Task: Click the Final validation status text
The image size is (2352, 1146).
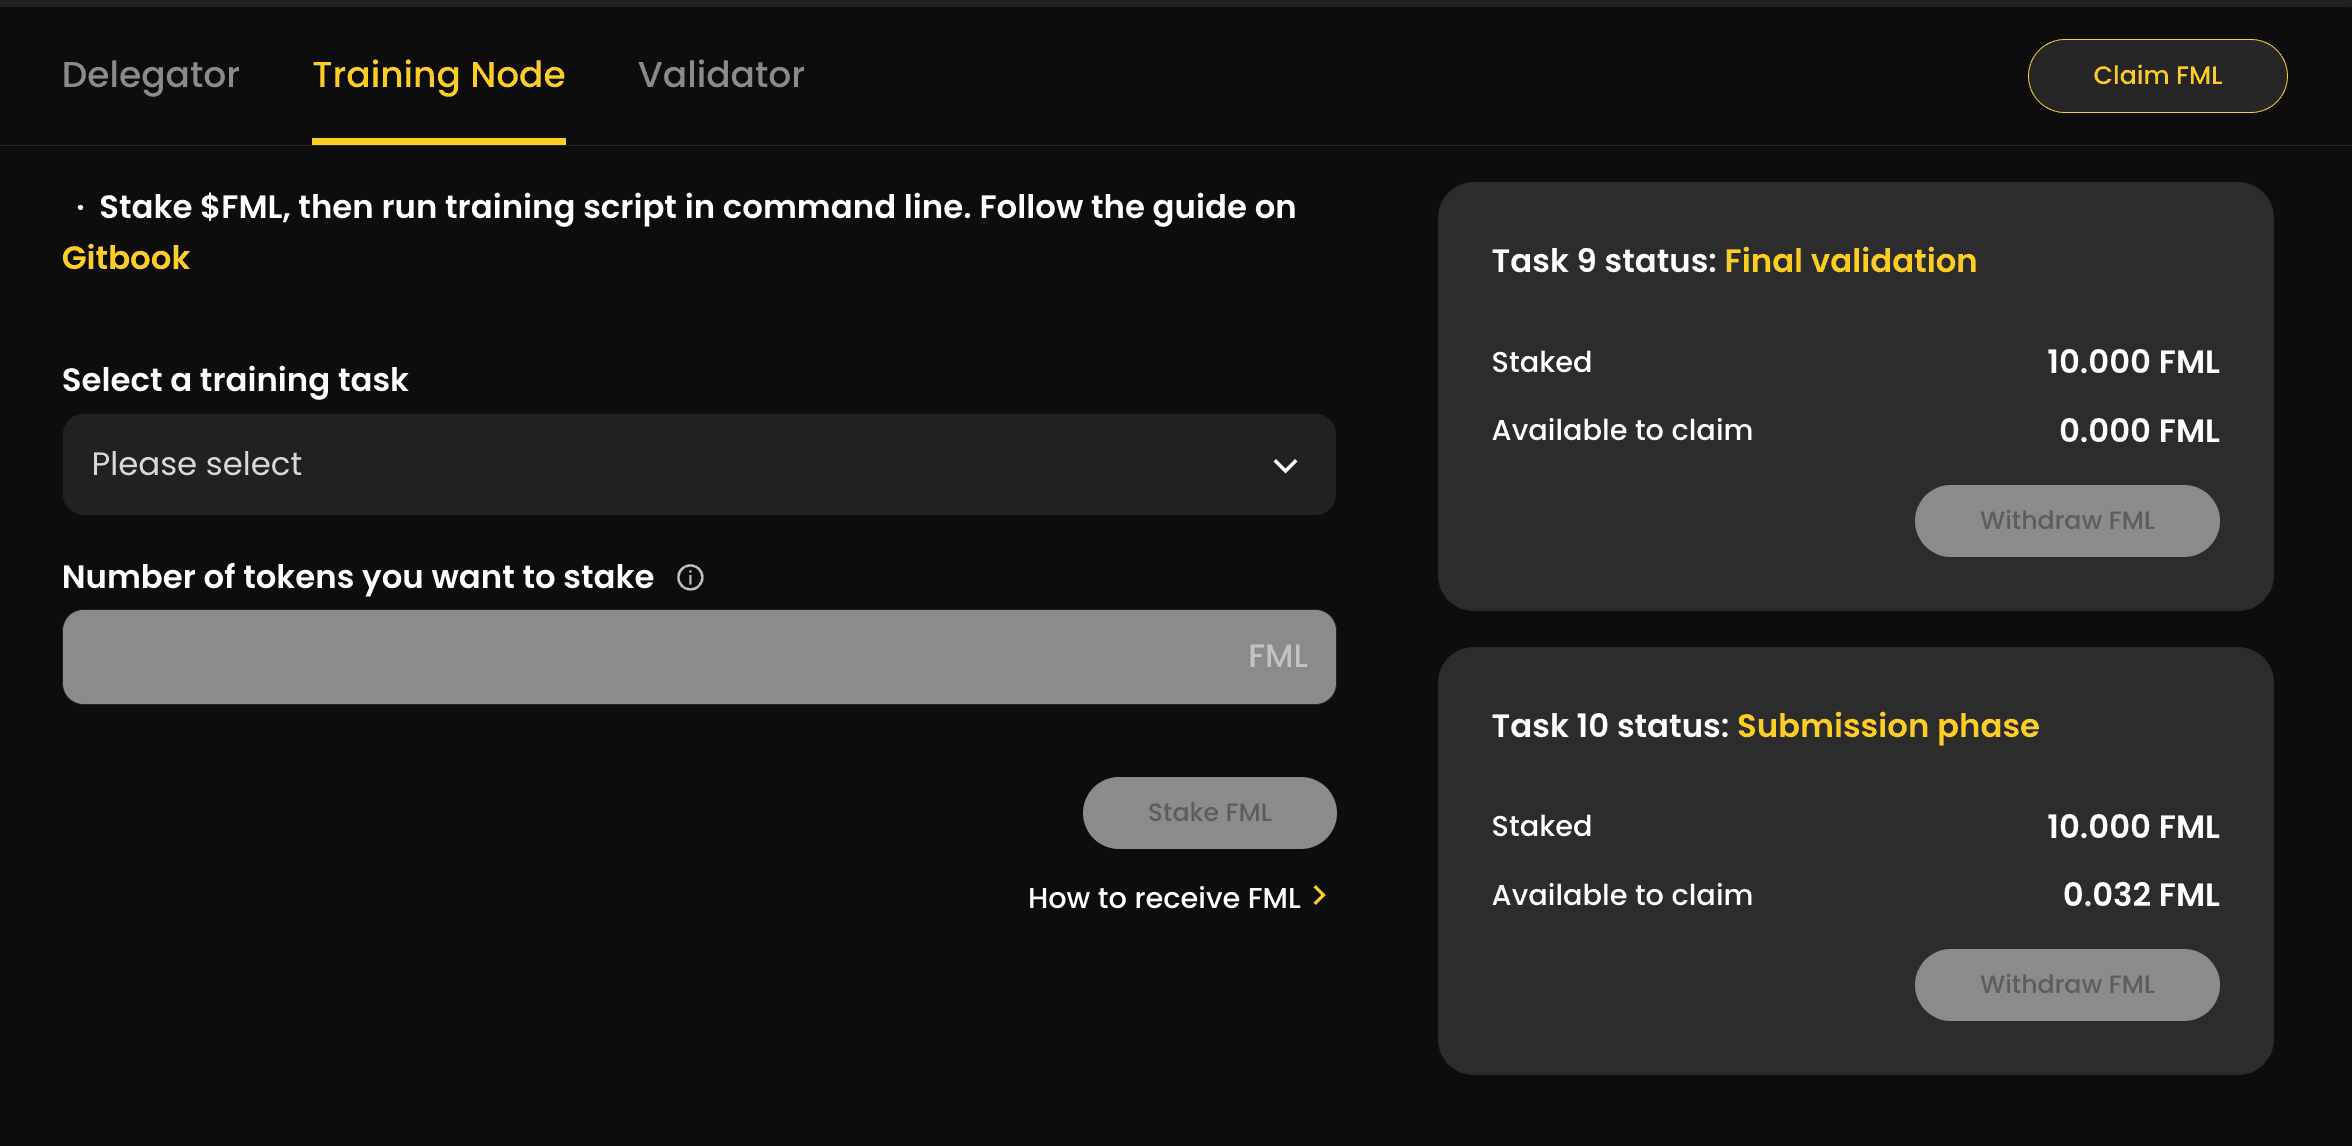Action: 1850,261
